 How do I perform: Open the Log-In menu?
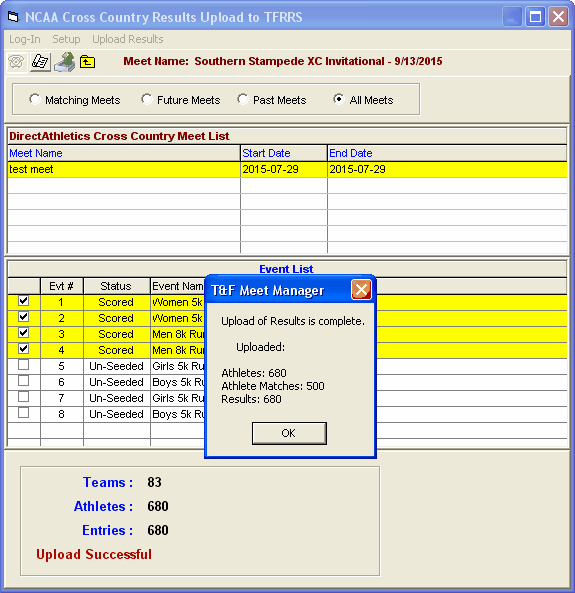coord(25,39)
